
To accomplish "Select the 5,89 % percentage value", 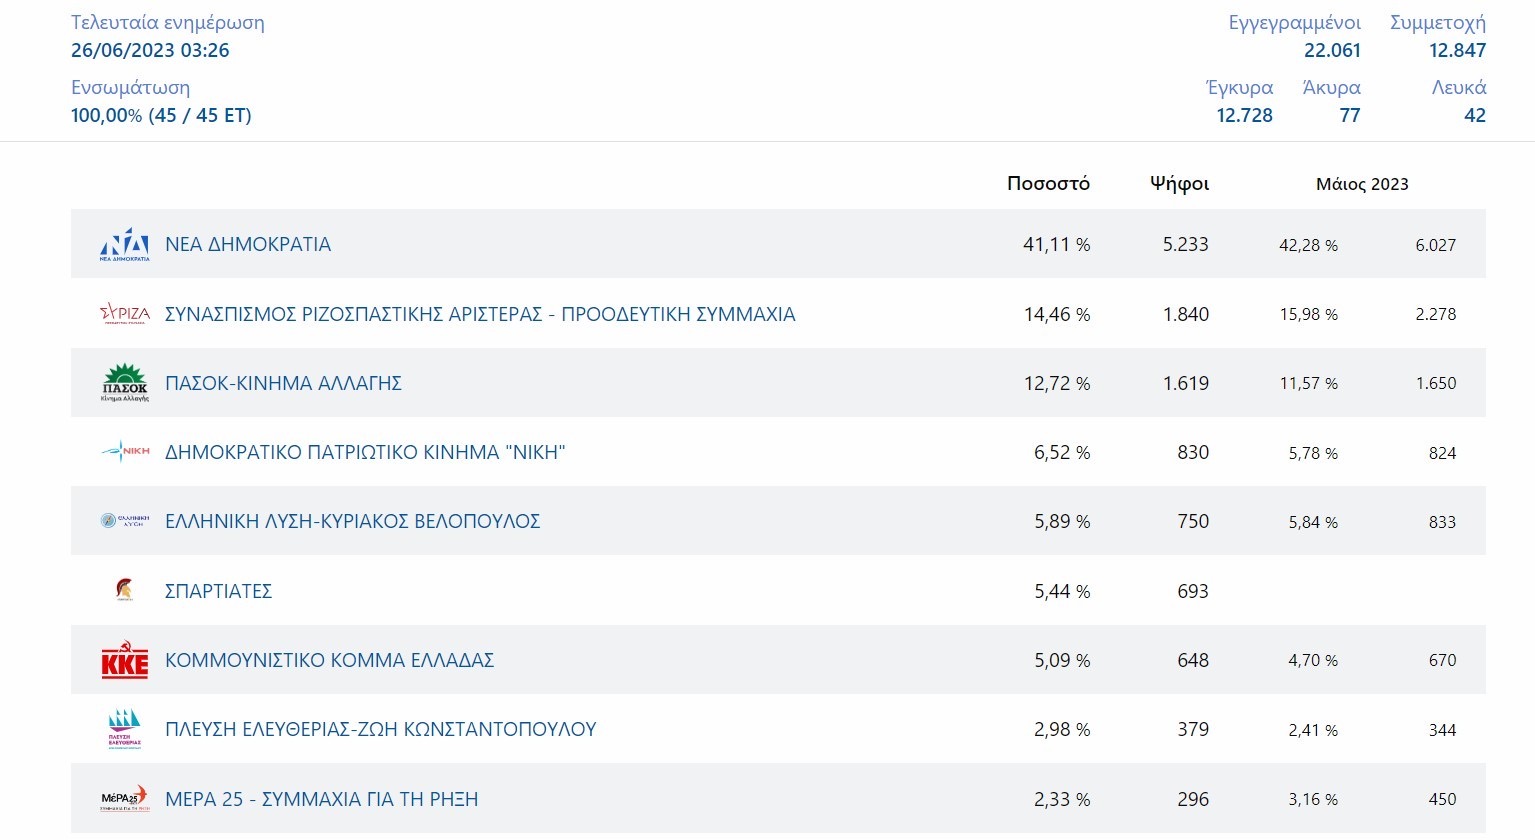I will tap(1062, 521).
